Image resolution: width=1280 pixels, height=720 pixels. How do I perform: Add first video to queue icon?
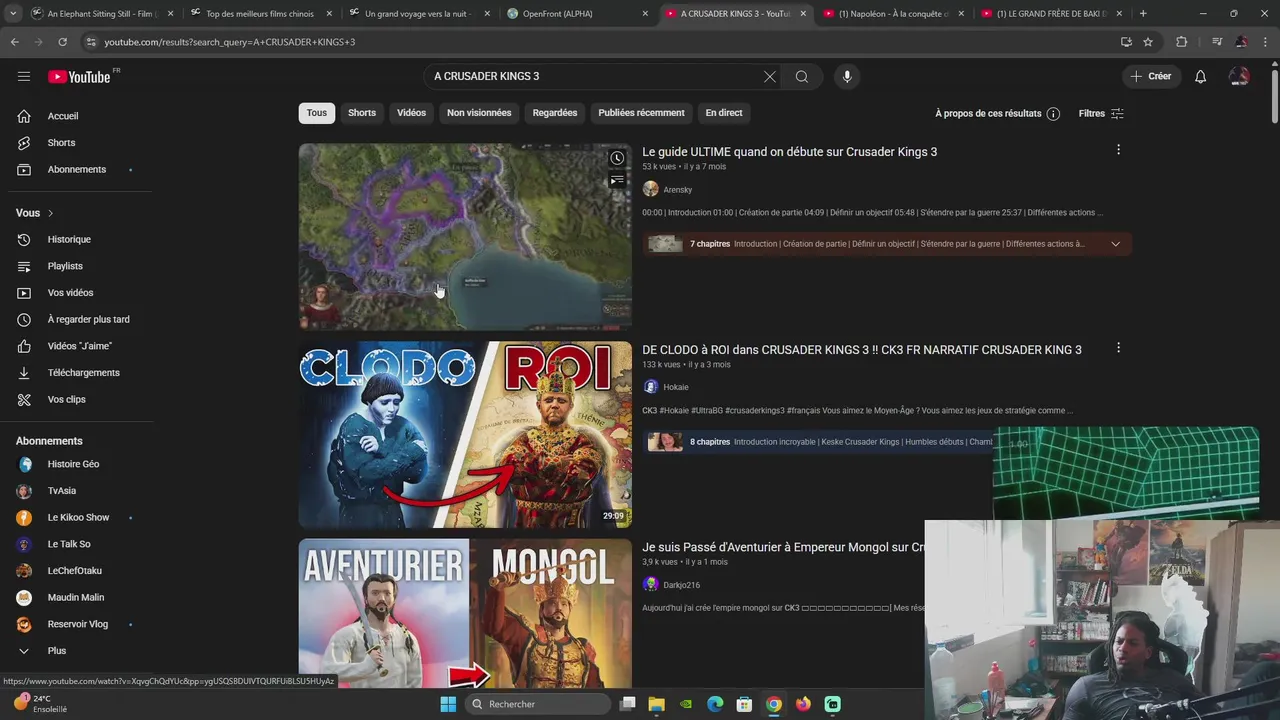[x=617, y=180]
